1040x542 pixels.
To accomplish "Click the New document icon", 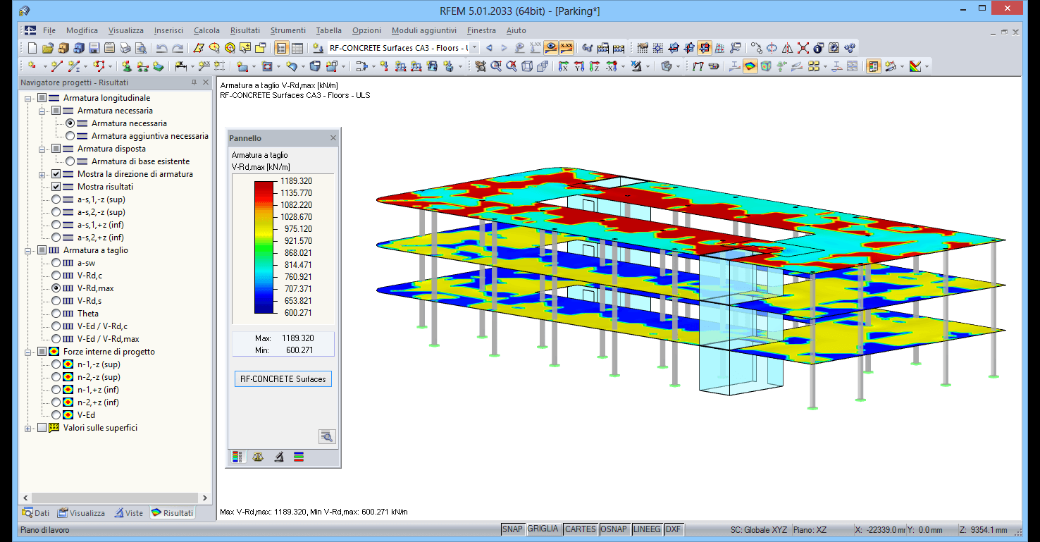I will [32, 48].
